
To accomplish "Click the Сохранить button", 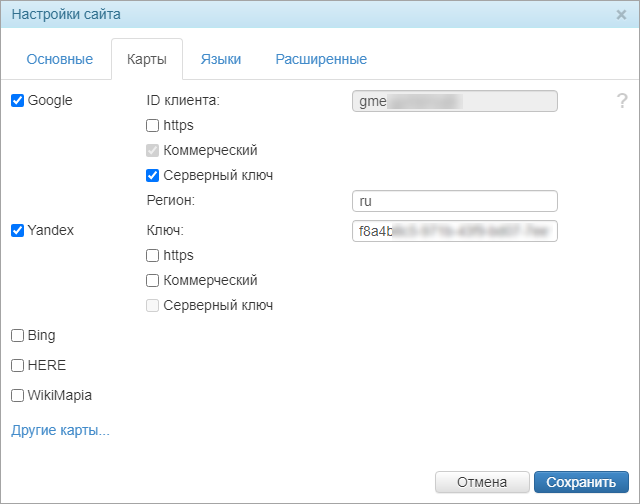I will pyautogui.click(x=581, y=482).
